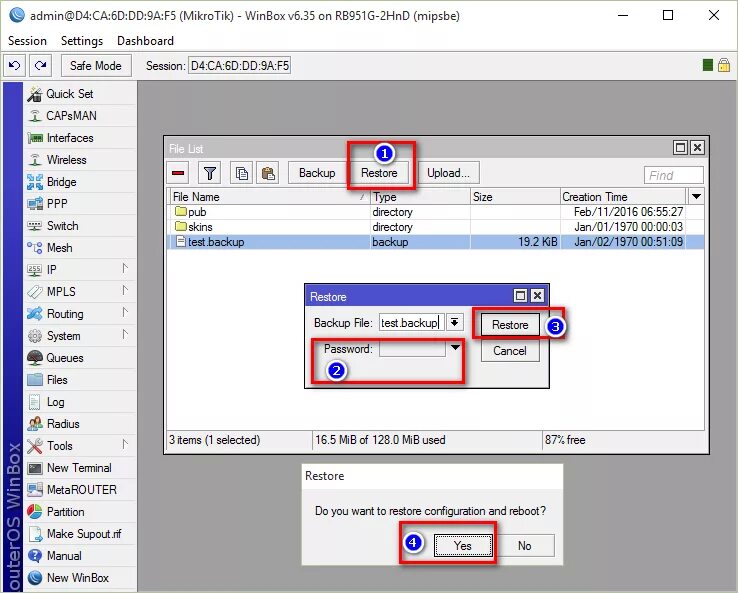
Task: Click the Find search field
Action: 674,176
